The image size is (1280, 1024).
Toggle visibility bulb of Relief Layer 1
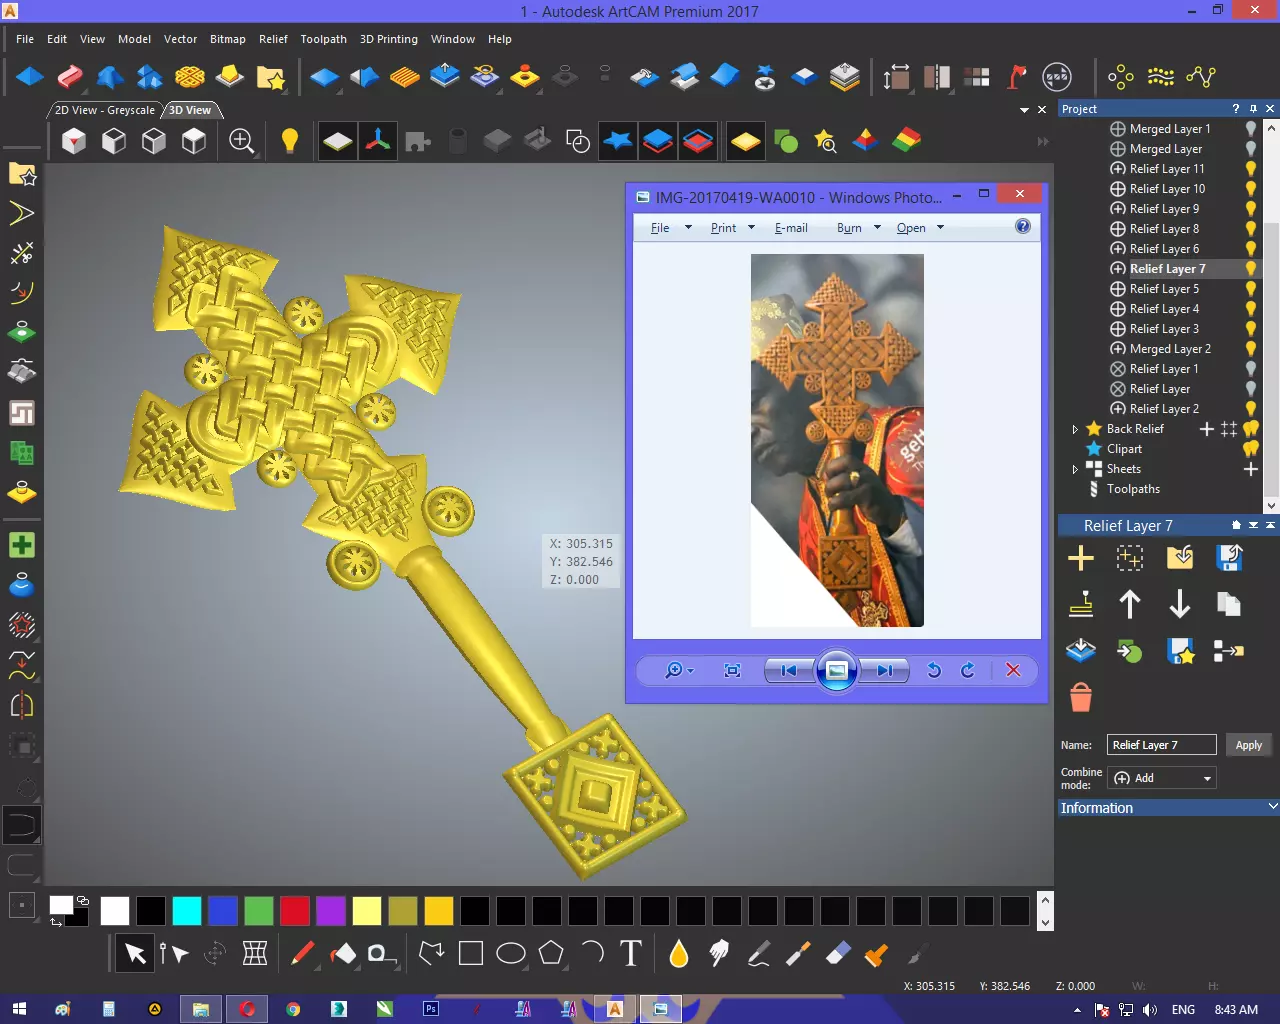[x=1250, y=369]
